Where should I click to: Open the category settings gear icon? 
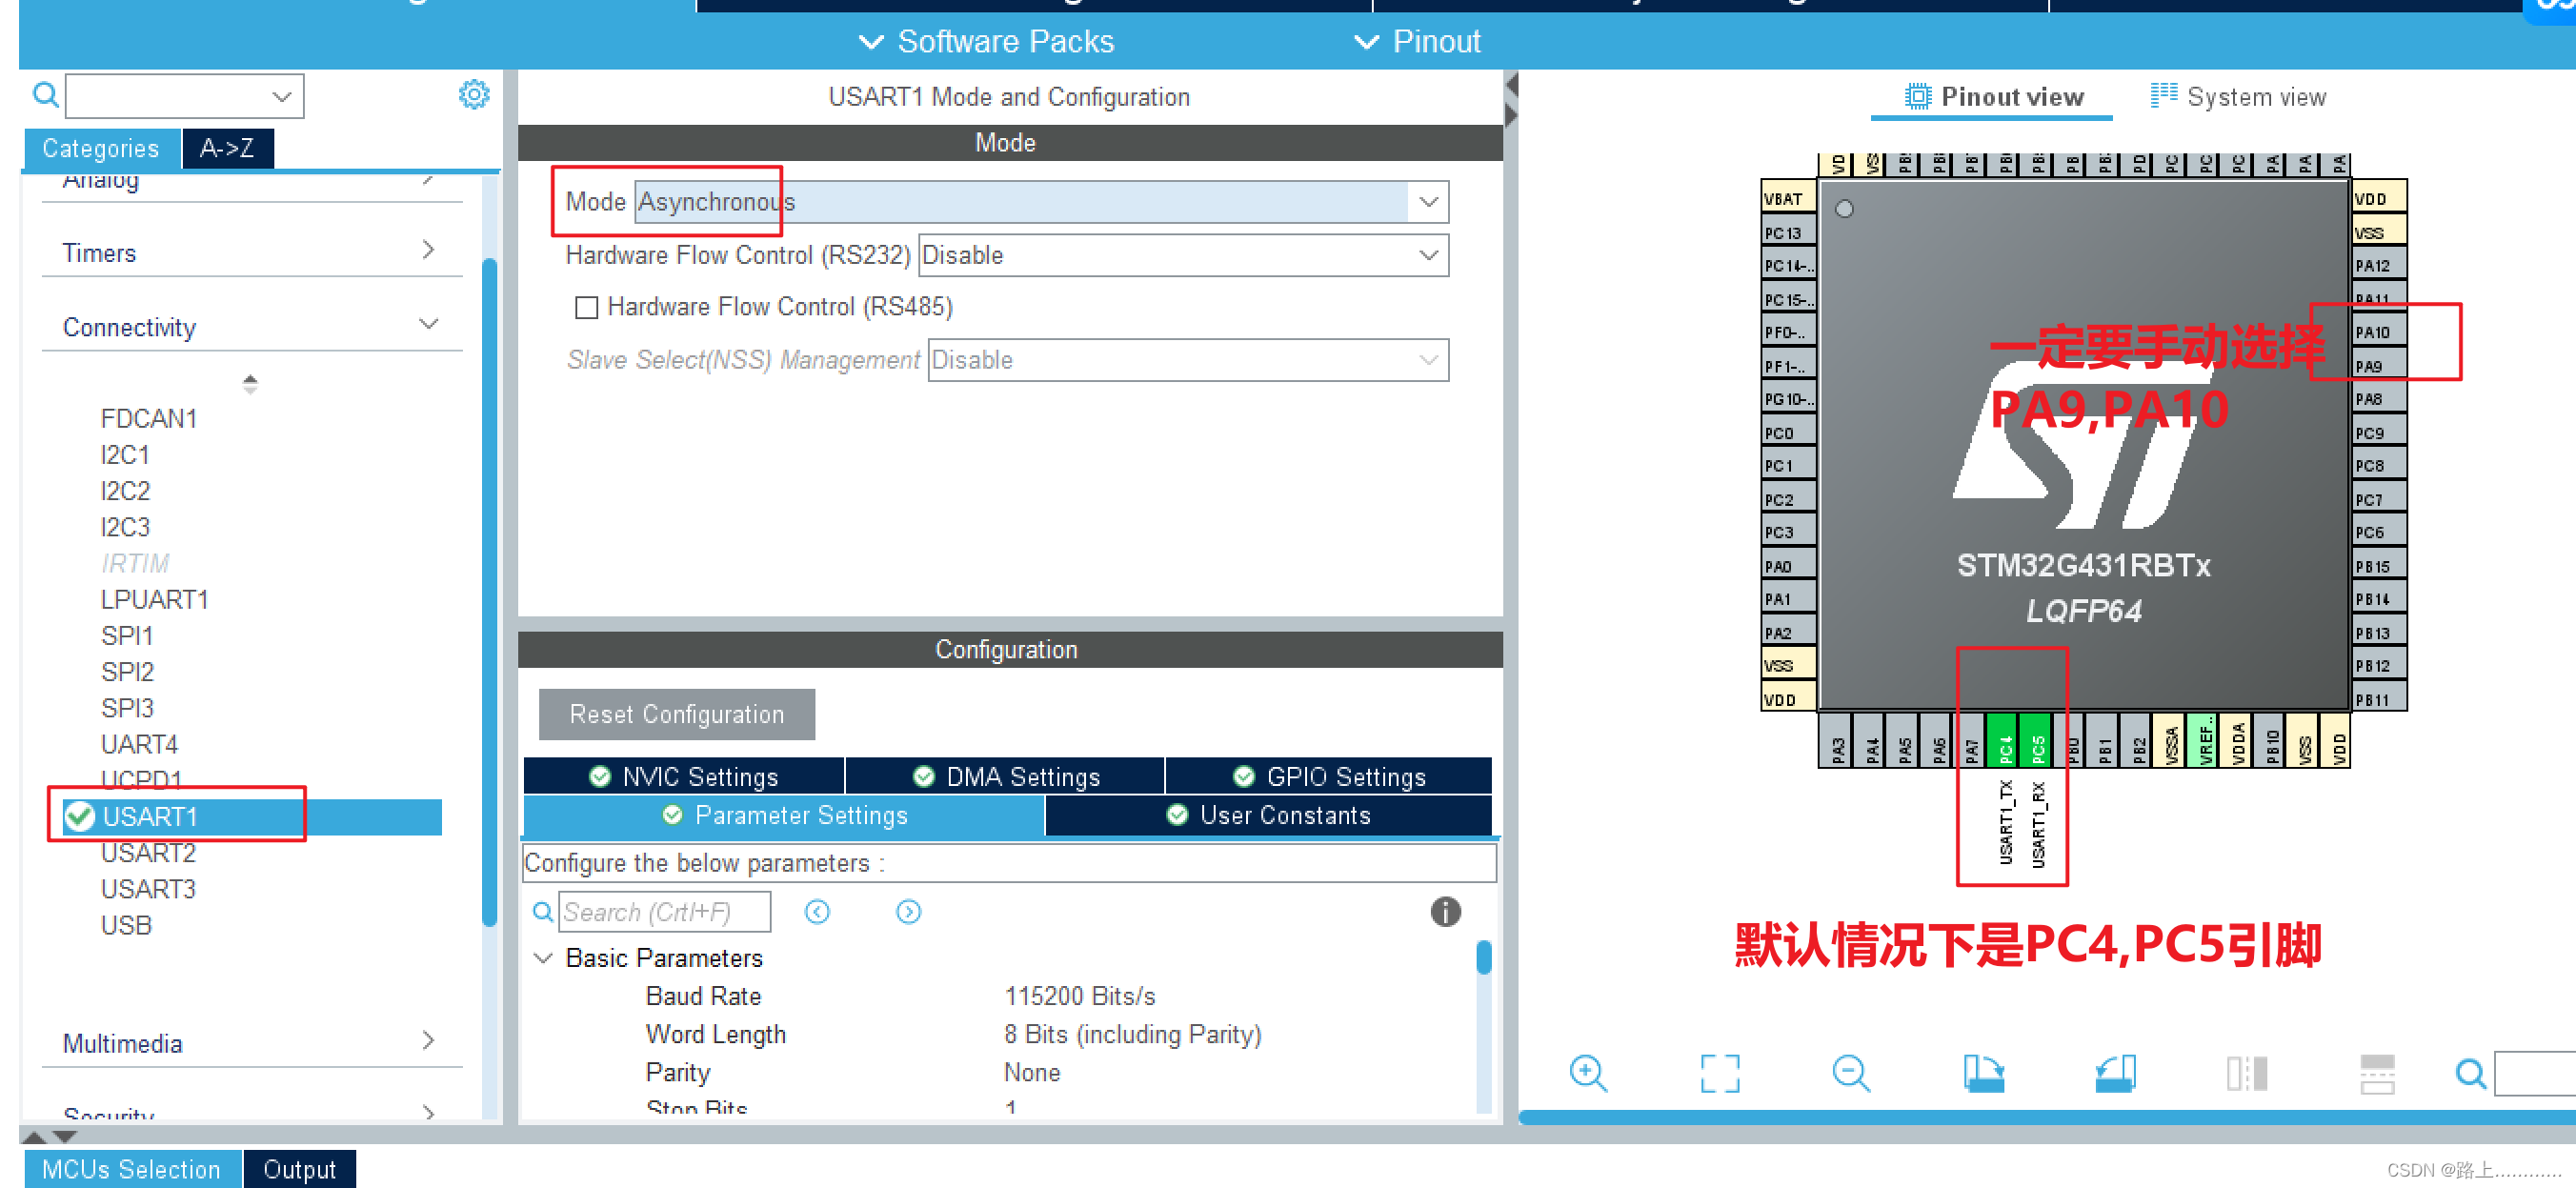tap(474, 95)
